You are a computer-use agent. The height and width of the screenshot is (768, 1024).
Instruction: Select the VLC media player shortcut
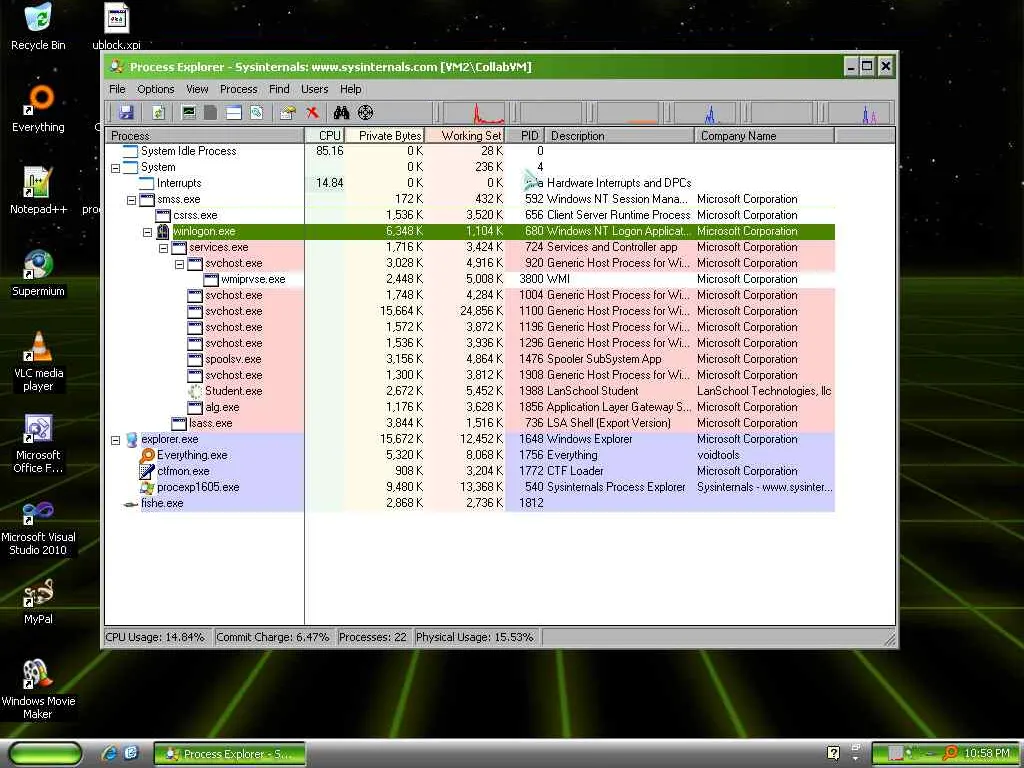tap(38, 361)
